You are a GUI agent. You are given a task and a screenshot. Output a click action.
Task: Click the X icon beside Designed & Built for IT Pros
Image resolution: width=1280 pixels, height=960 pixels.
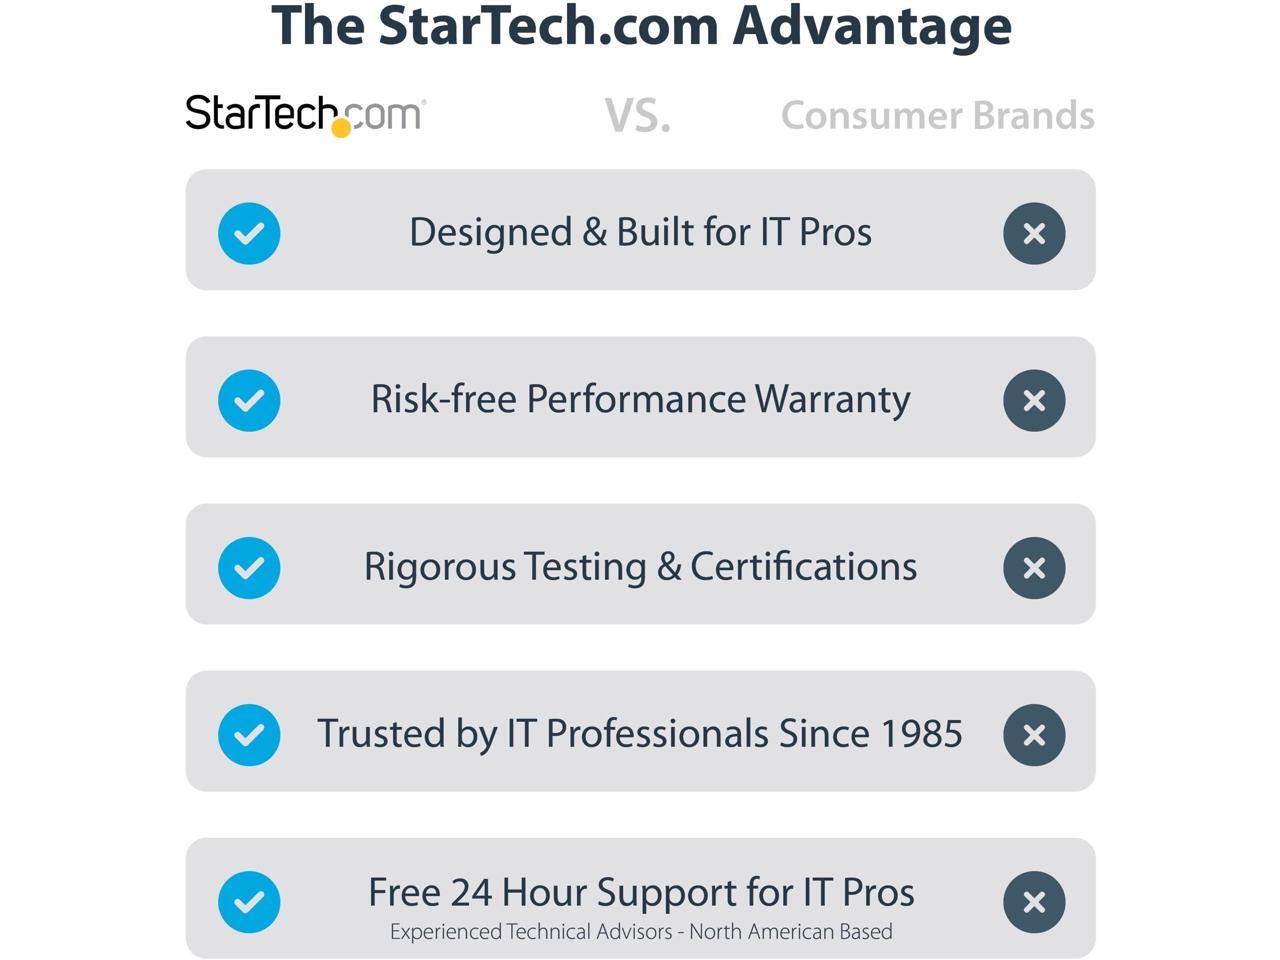(x=1034, y=234)
